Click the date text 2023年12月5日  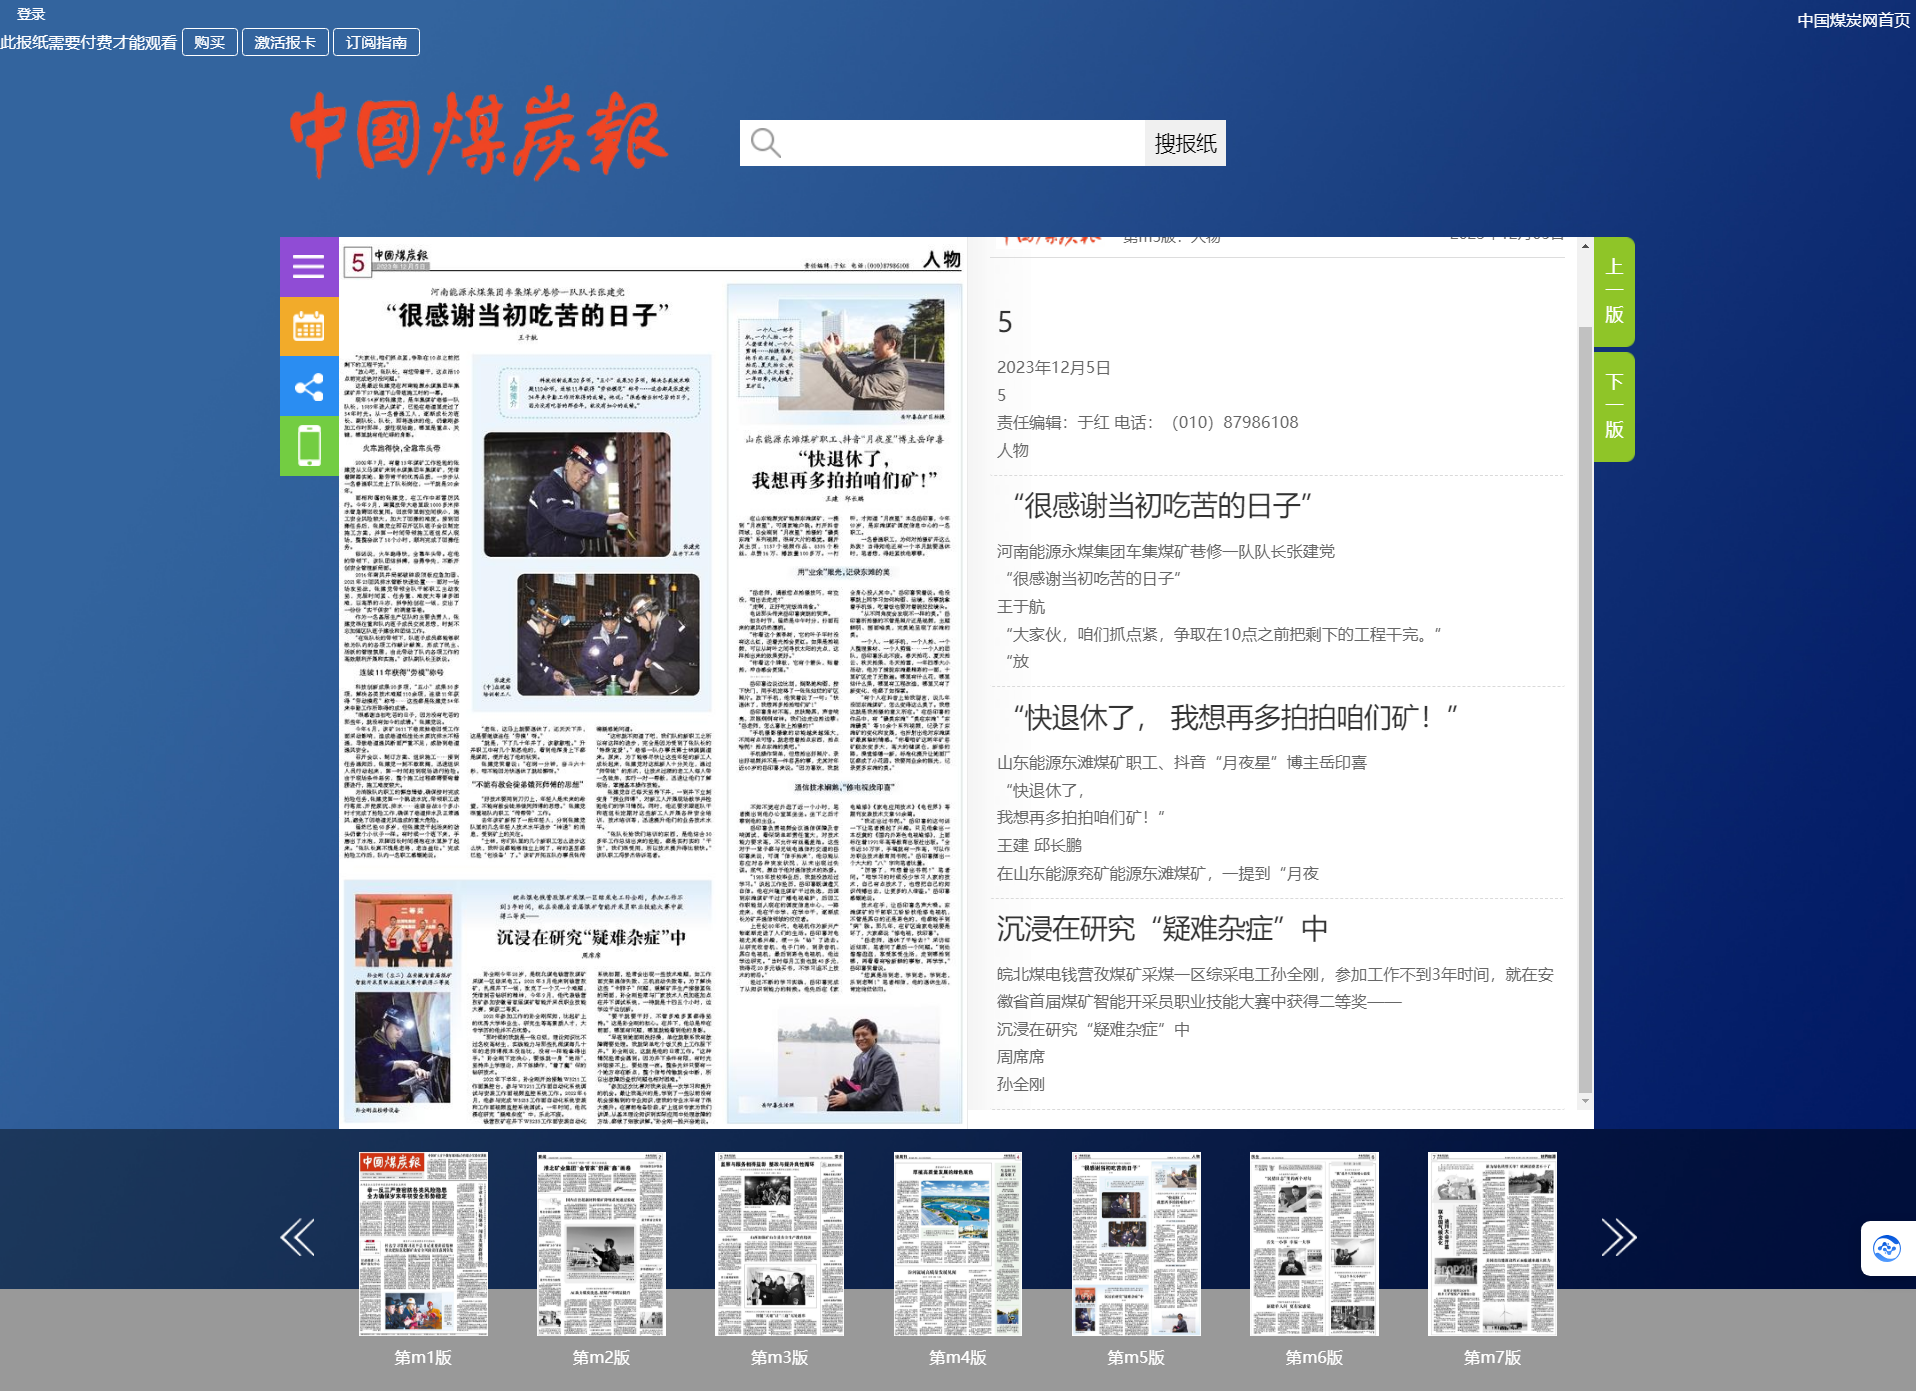(x=1054, y=367)
